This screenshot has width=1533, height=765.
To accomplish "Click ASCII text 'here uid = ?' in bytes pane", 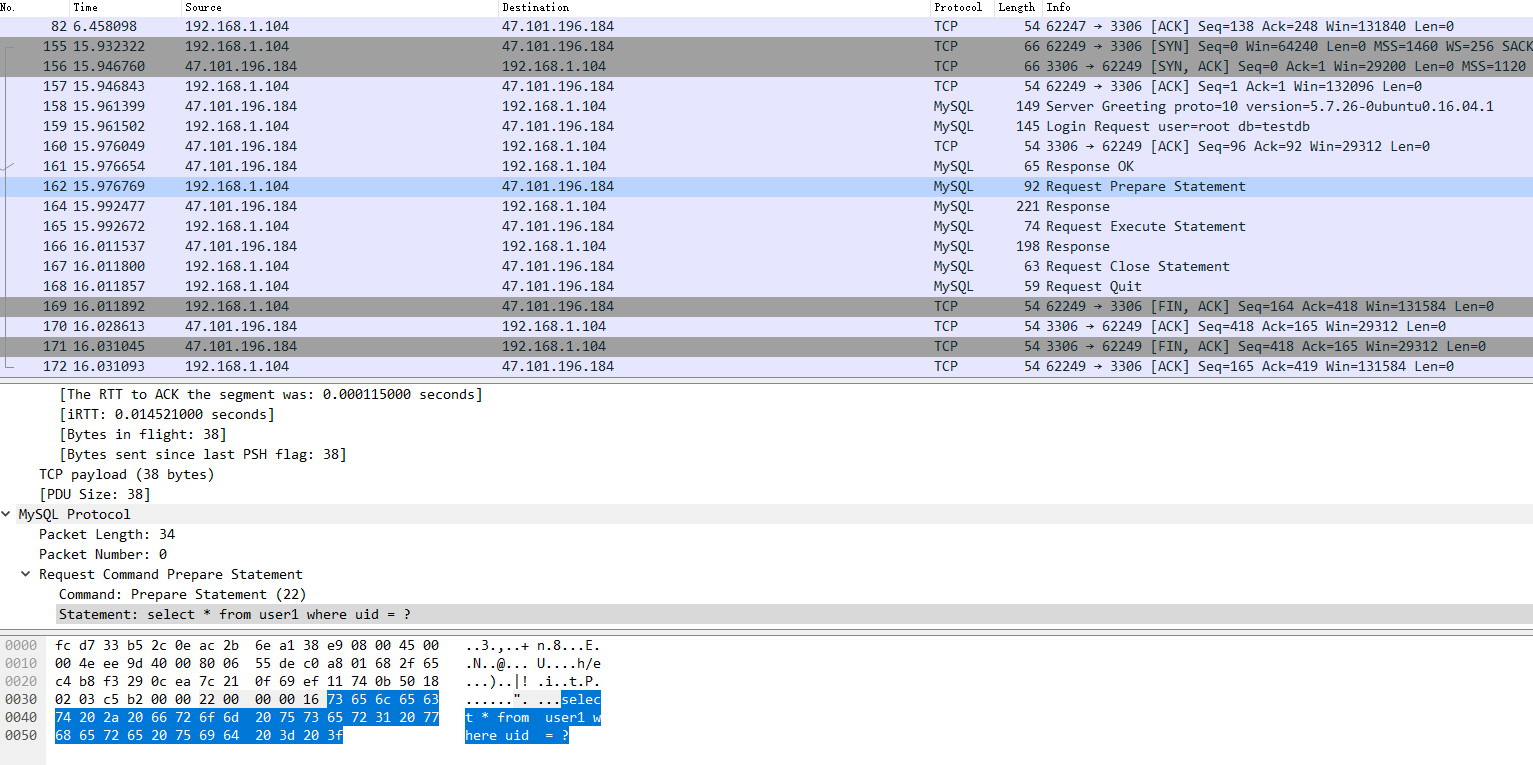I will (x=517, y=735).
